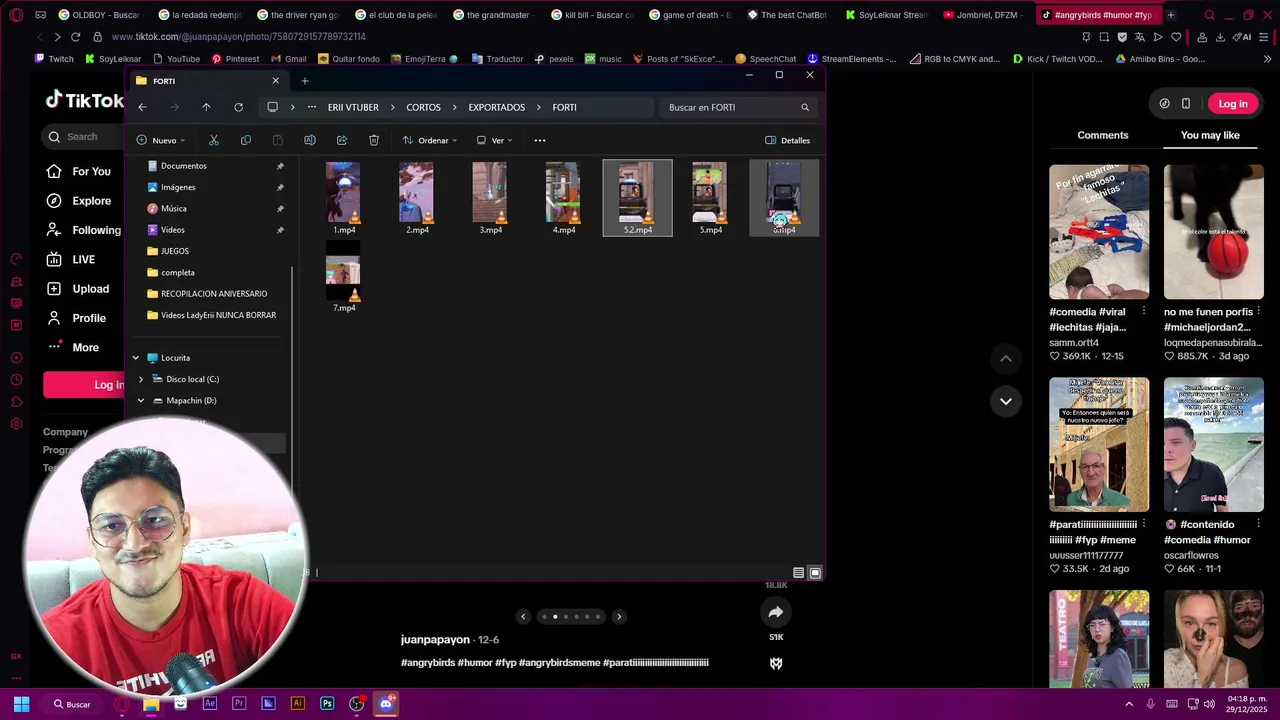Switch to You may like tab
1280x720 pixels.
1210,135
